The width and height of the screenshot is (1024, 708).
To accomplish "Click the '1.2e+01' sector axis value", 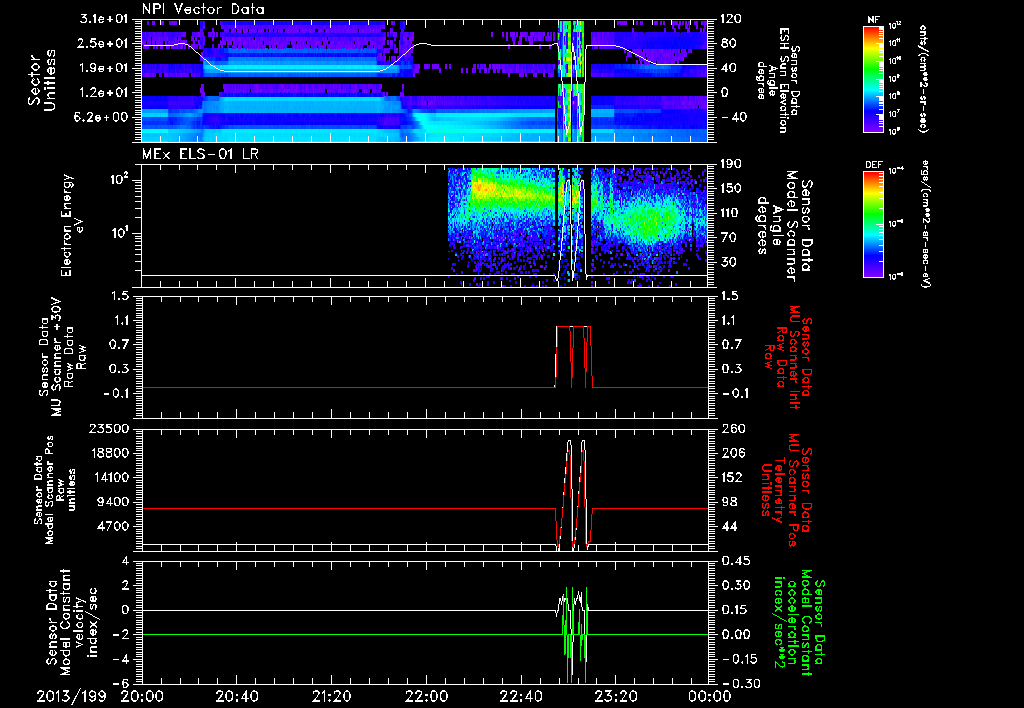I will (104, 92).
